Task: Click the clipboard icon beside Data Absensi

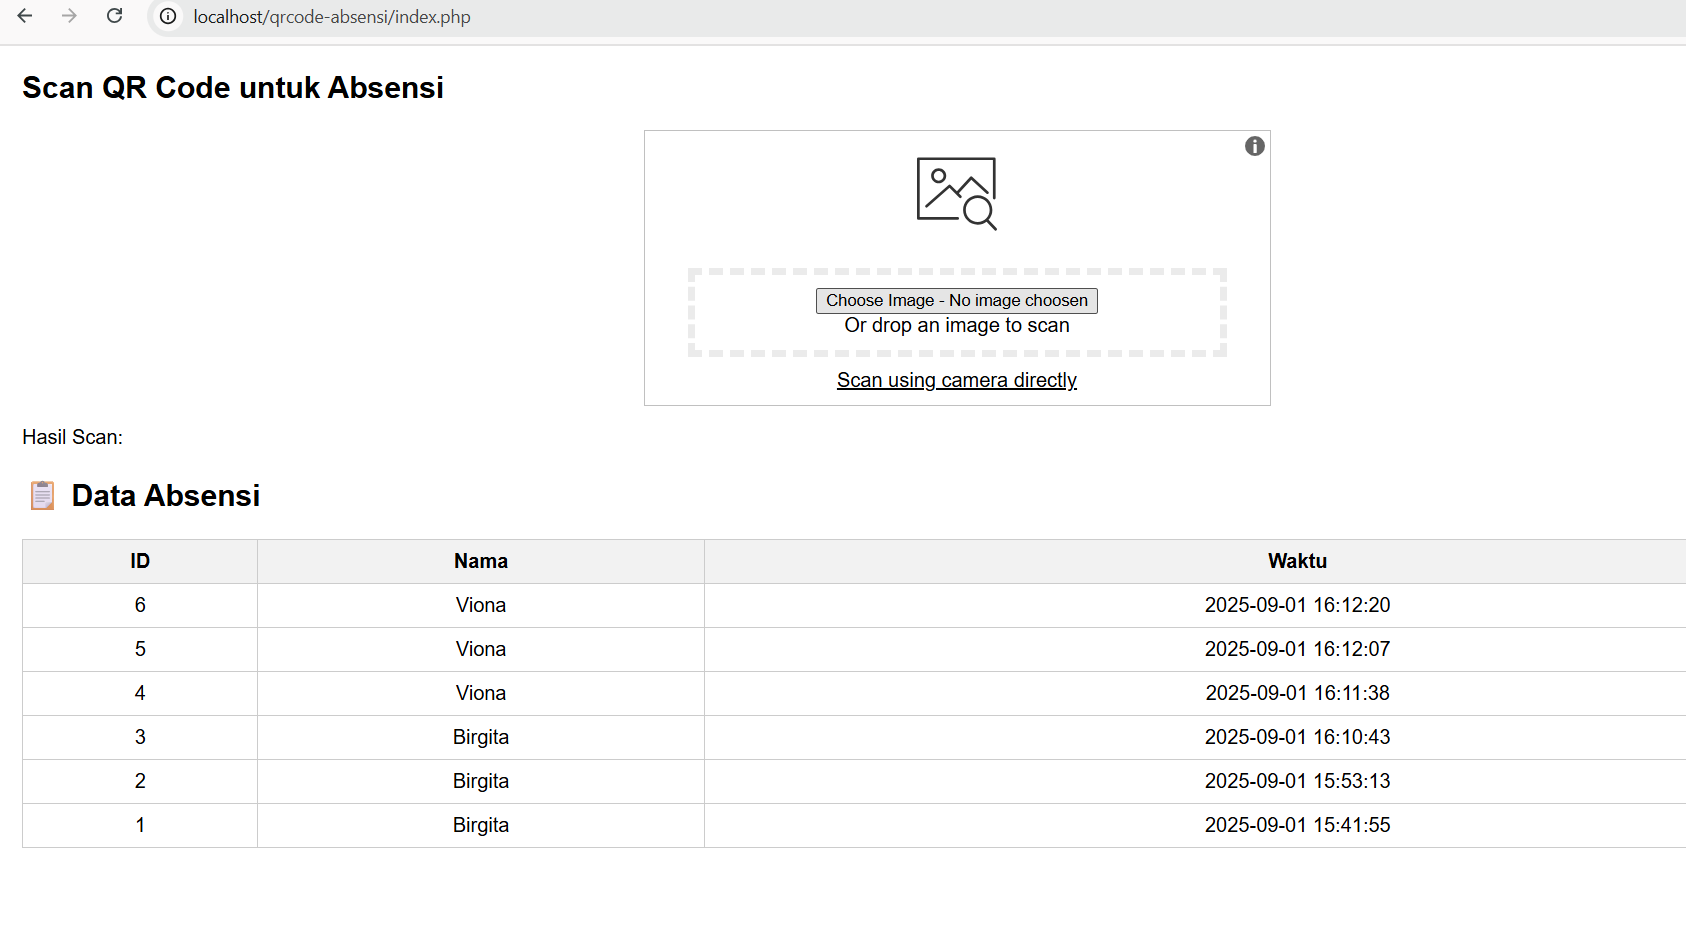Action: [x=42, y=495]
